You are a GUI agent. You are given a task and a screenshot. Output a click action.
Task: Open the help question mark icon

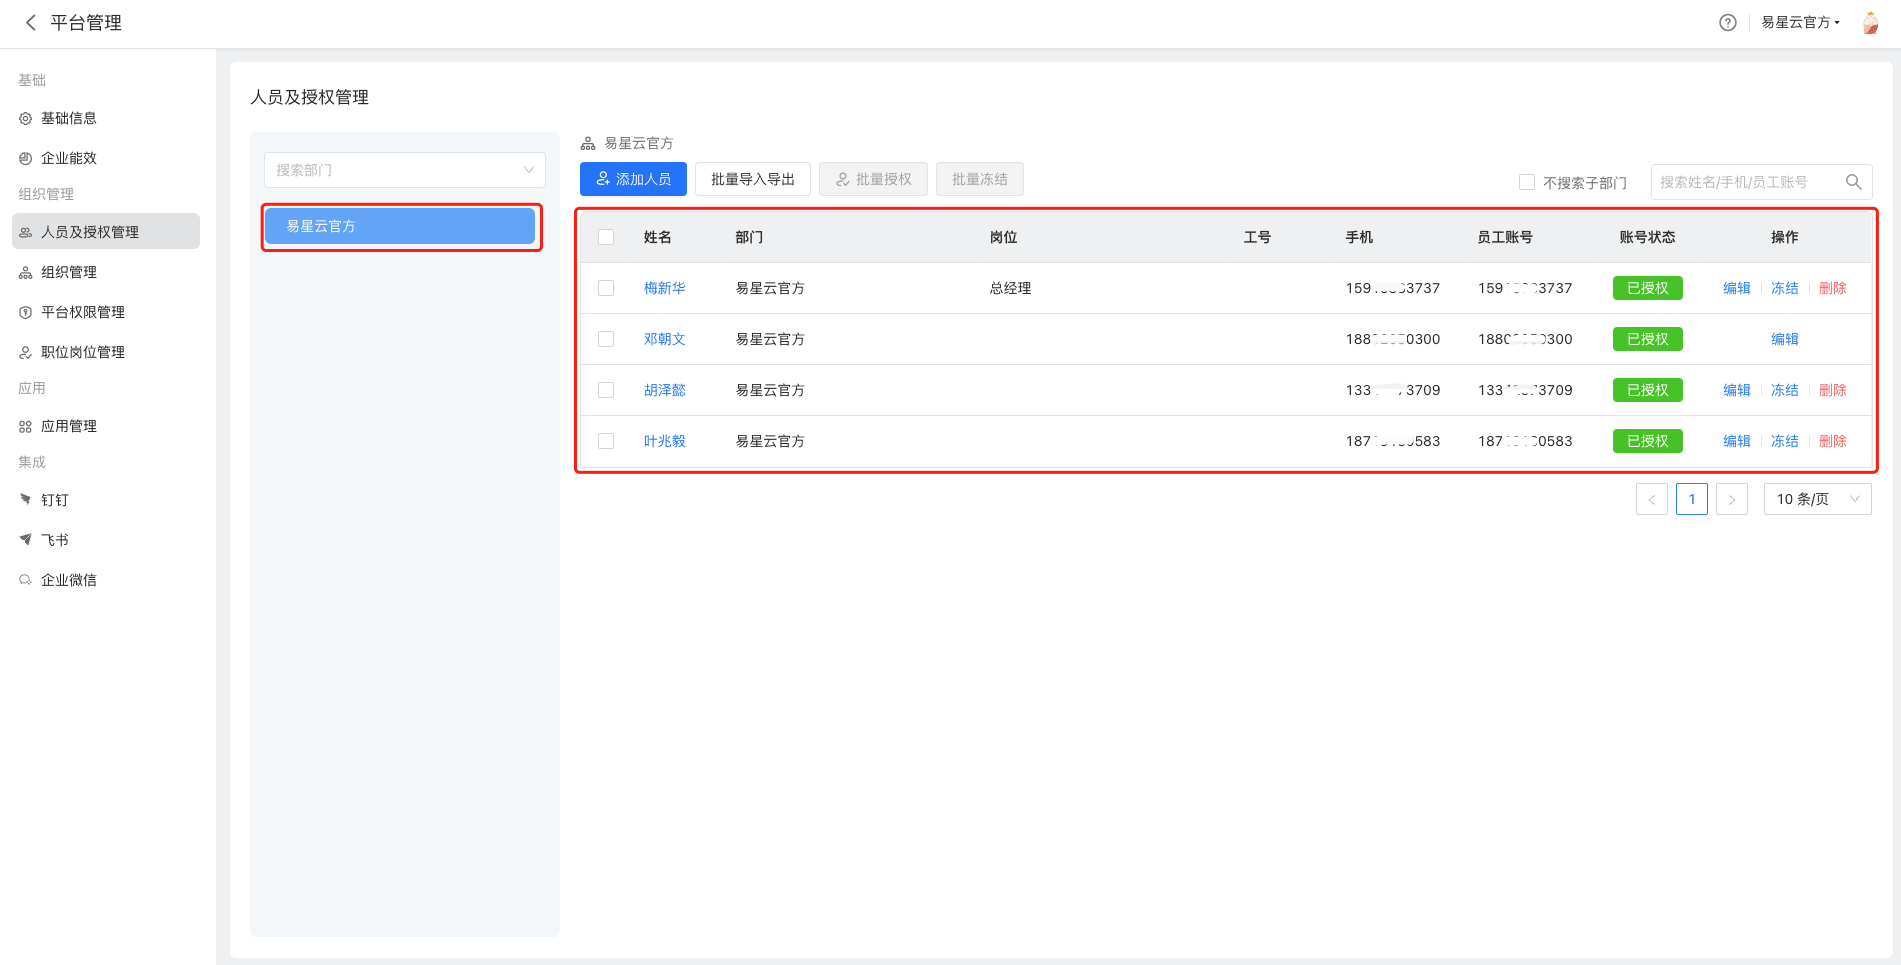pyautogui.click(x=1728, y=22)
